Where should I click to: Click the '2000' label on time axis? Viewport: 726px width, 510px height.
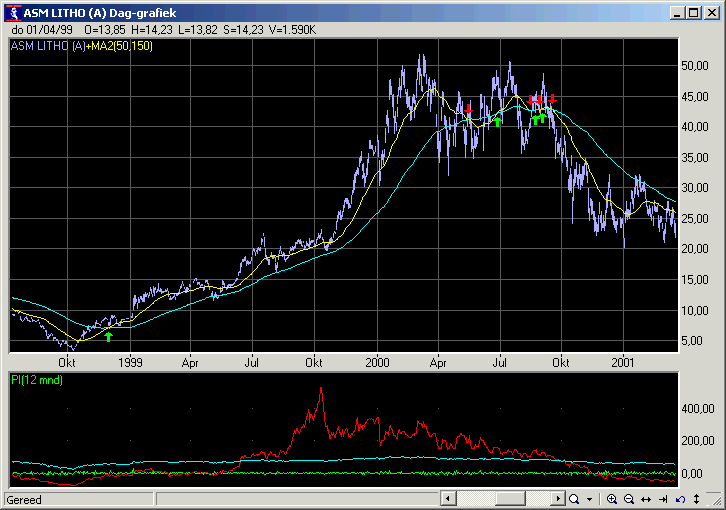[x=377, y=363]
